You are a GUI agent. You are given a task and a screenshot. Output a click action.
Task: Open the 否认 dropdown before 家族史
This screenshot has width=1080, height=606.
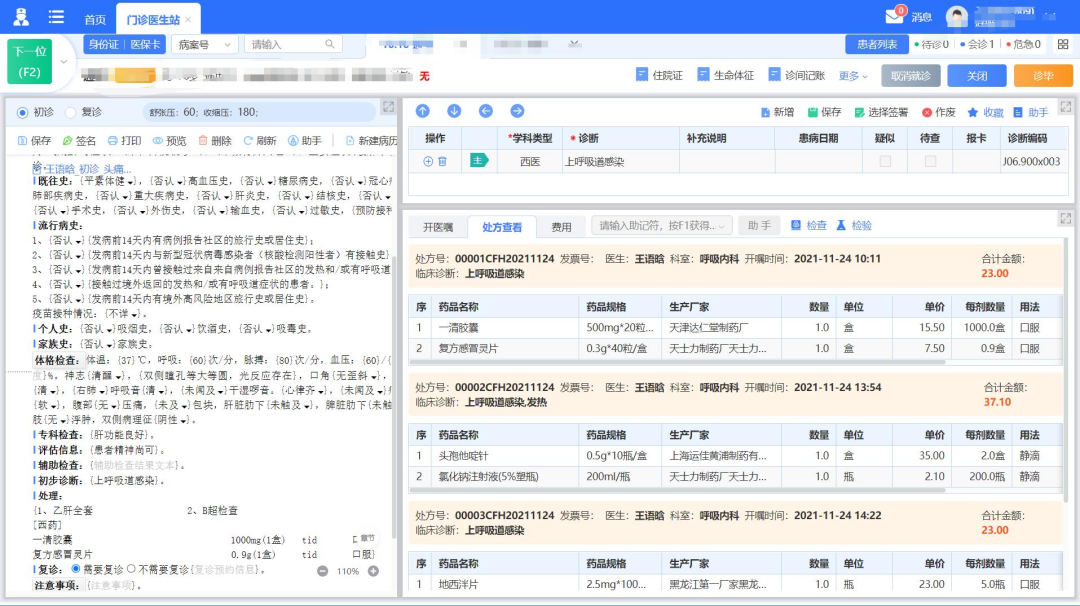97,344
